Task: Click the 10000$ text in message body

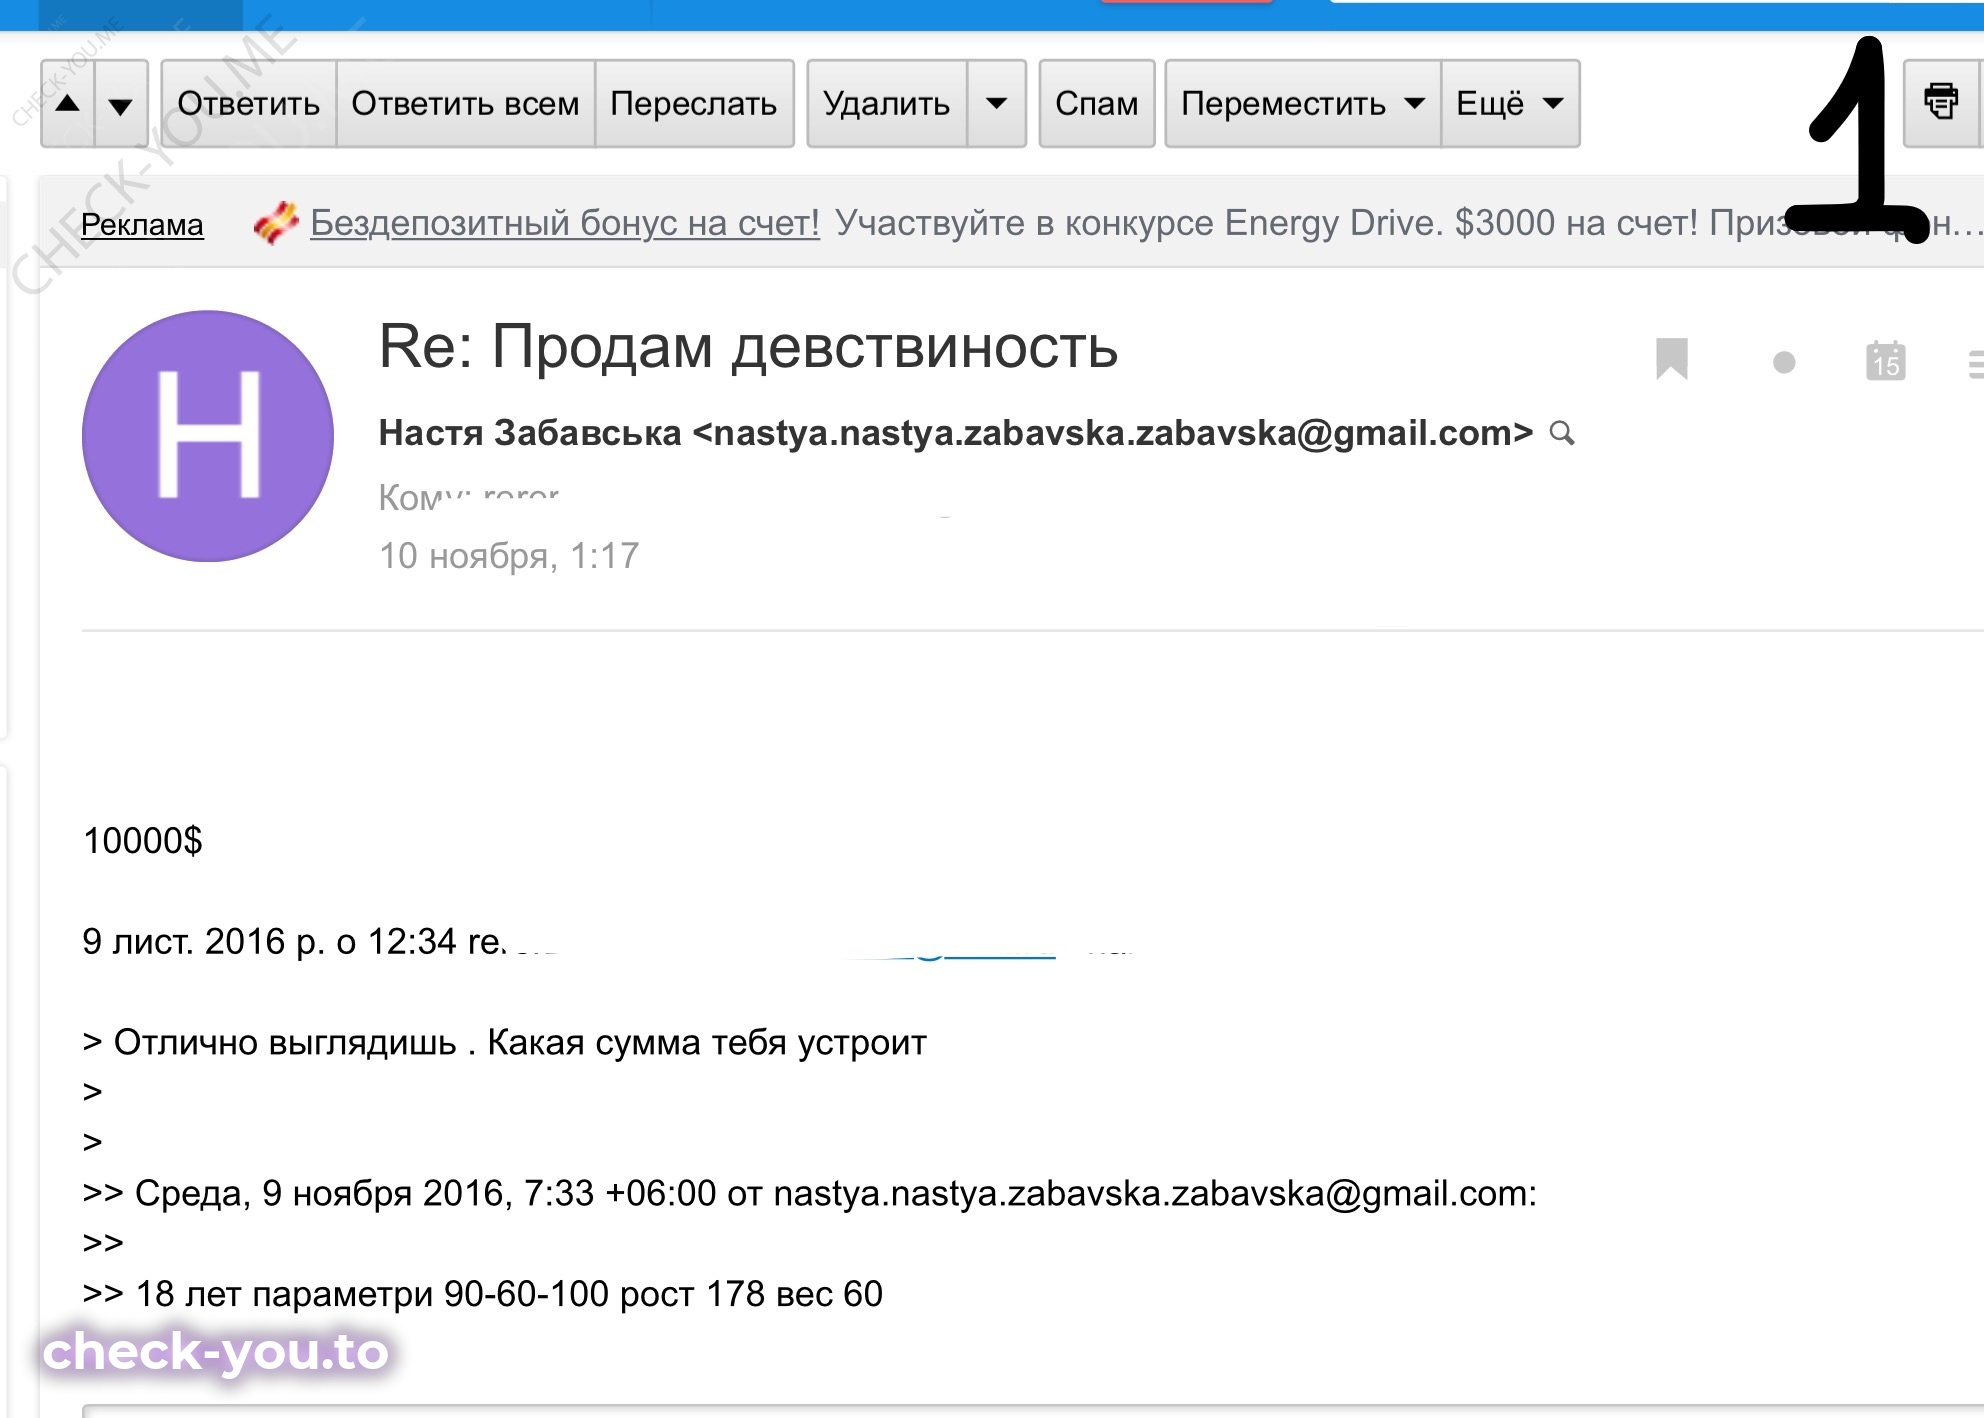Action: pos(143,841)
